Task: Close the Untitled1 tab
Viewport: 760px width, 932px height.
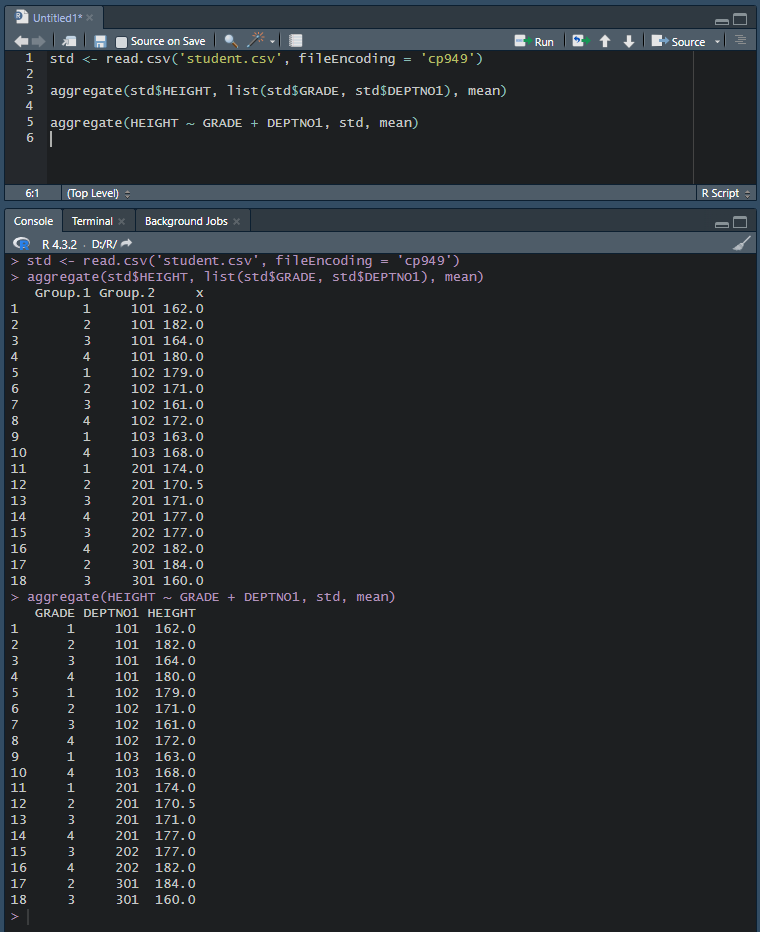Action: (90, 18)
